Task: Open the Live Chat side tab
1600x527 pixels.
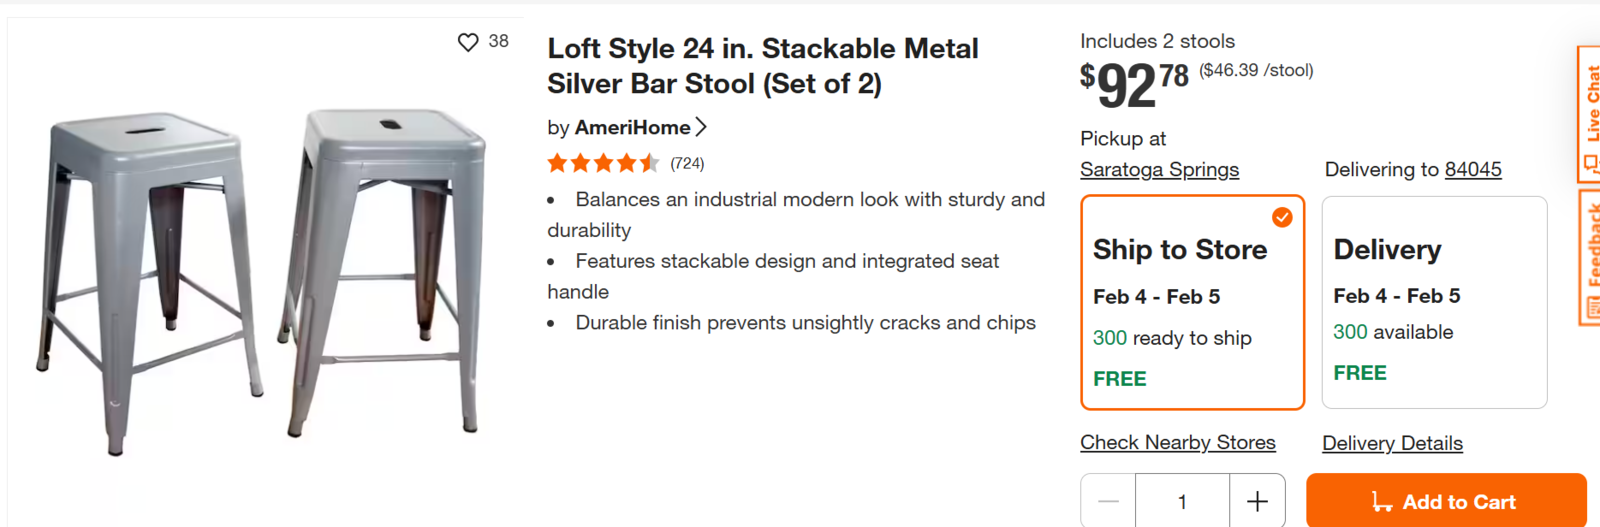Action: (x=1589, y=113)
